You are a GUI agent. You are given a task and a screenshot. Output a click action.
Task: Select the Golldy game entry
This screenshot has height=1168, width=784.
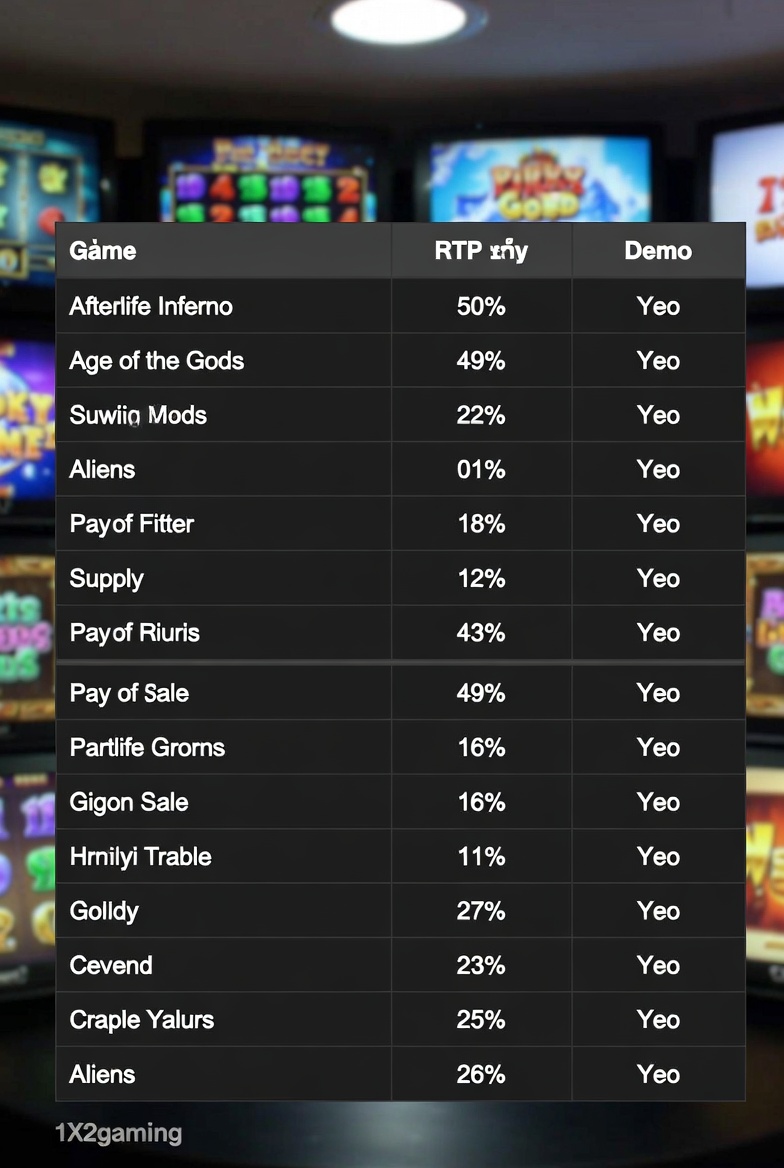[104, 911]
